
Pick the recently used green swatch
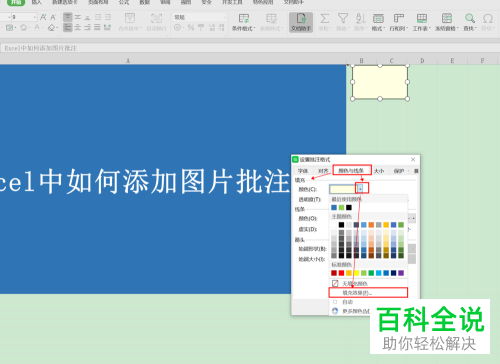tap(341, 208)
